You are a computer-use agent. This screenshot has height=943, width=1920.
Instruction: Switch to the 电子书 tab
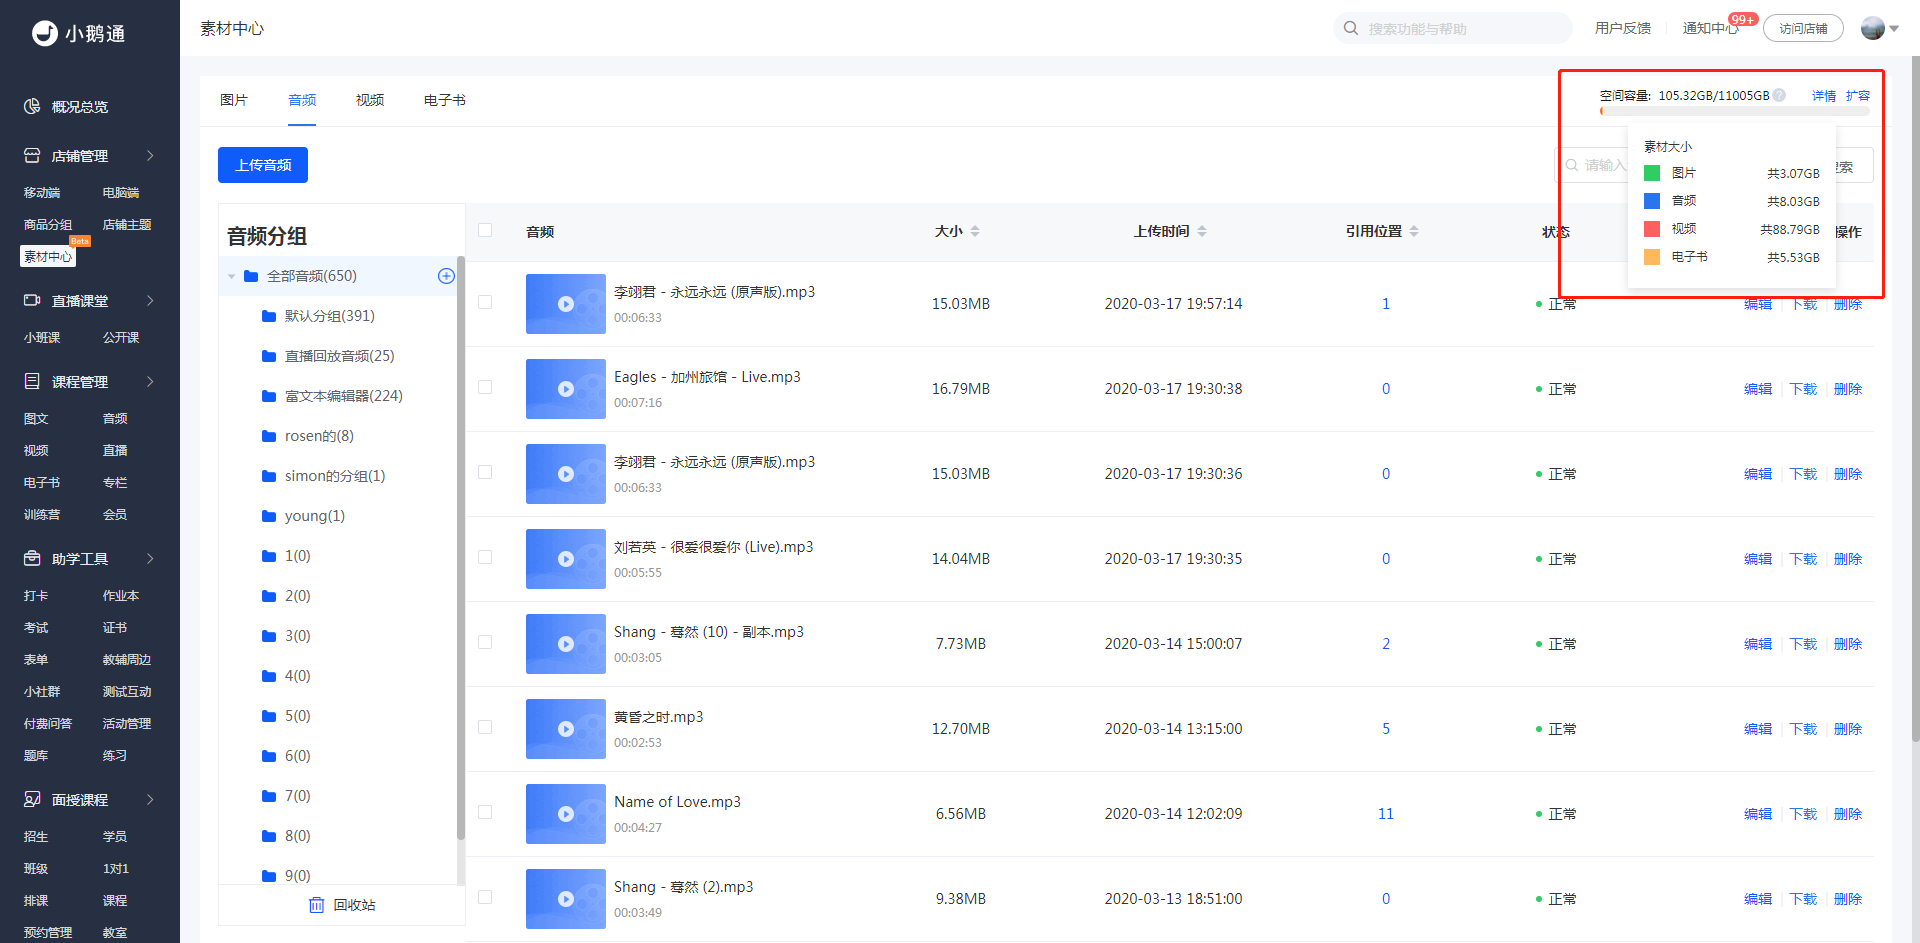tap(444, 100)
